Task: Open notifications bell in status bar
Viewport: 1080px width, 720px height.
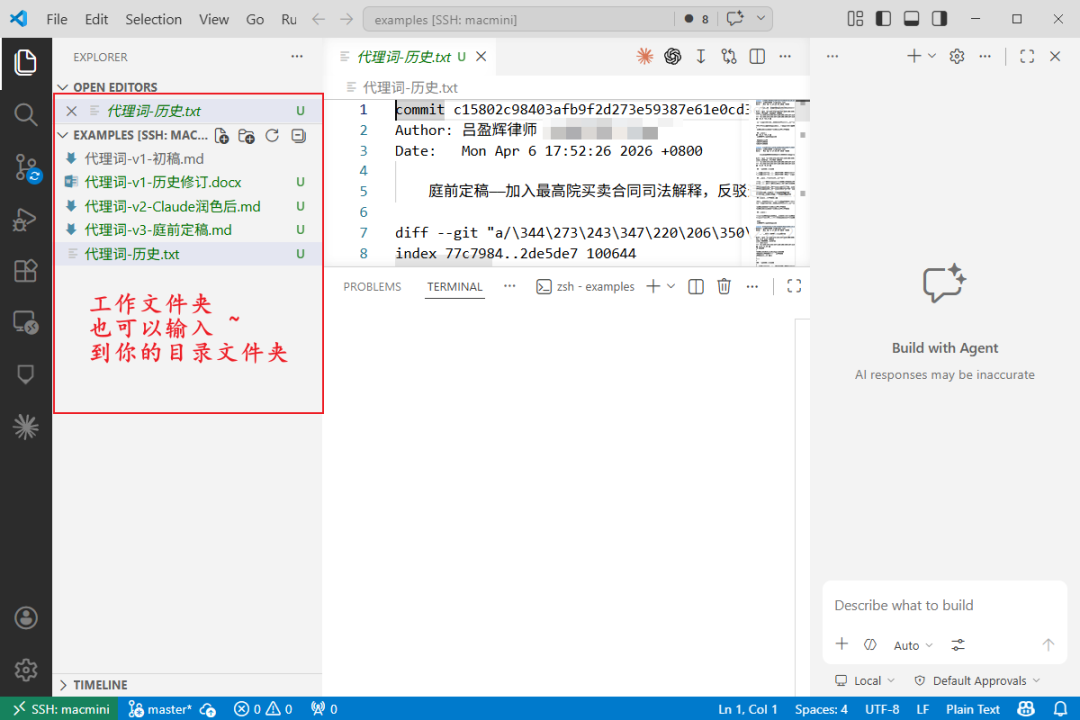Action: click(1060, 709)
